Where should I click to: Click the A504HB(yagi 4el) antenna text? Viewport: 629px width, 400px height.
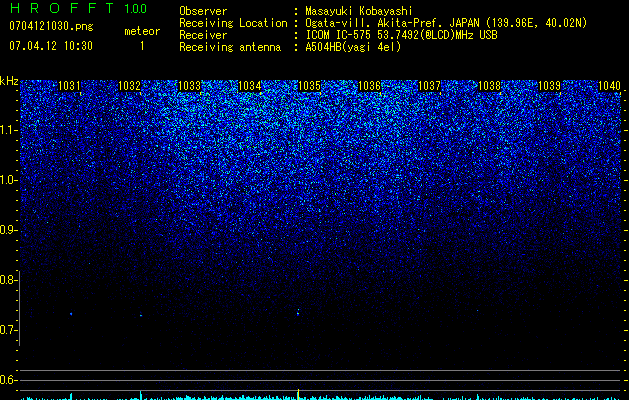point(353,47)
